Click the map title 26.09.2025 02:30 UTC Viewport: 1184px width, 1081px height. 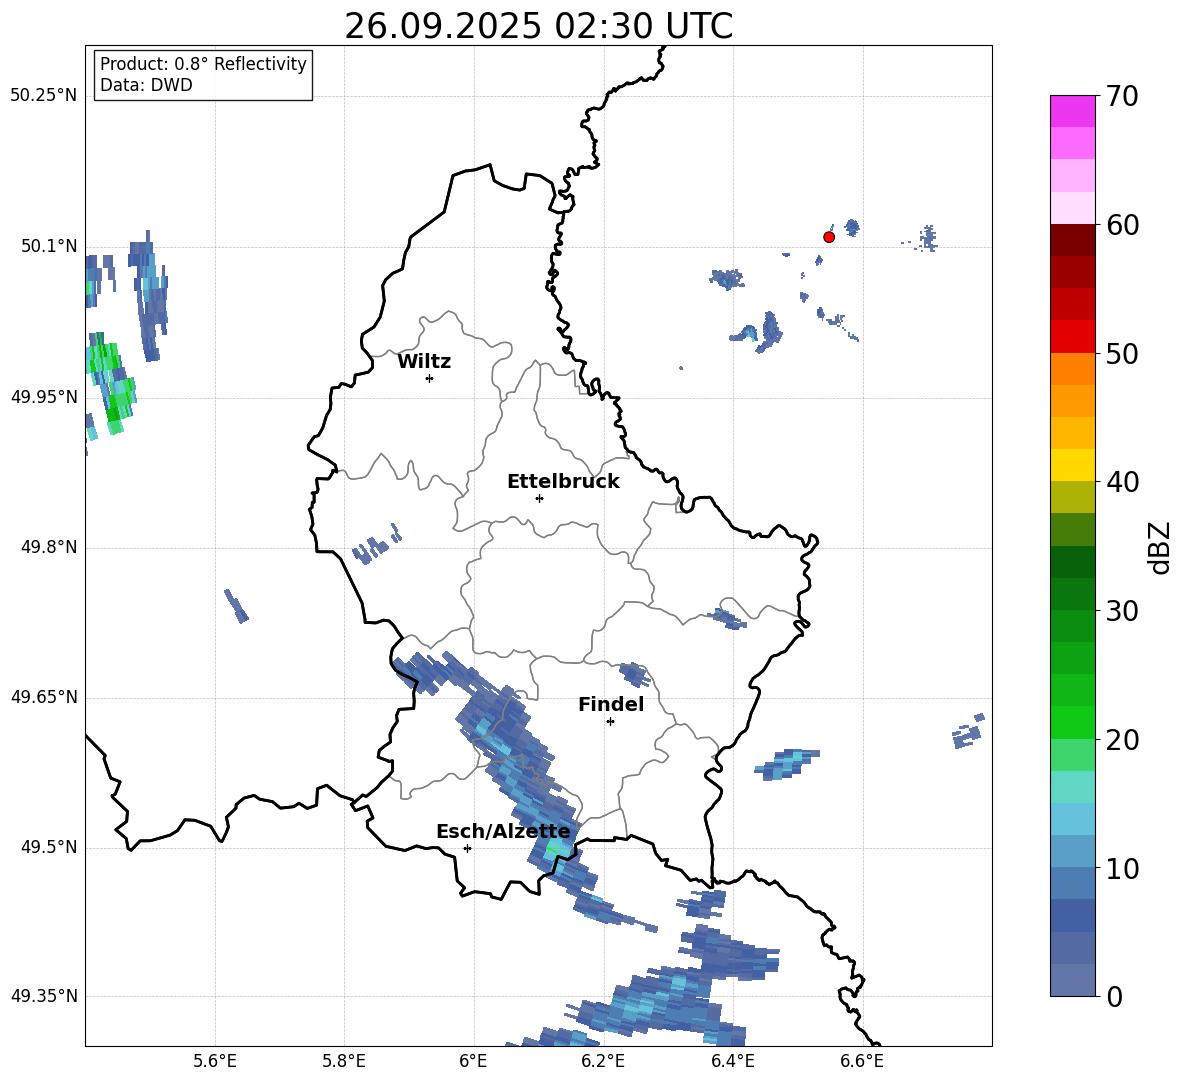click(538, 26)
